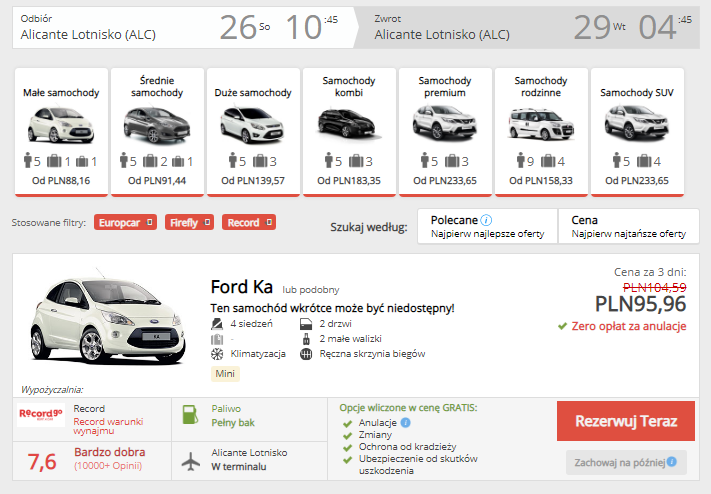The height and width of the screenshot is (494, 711).
Task: Click the airplane location icon
Action: (x=191, y=461)
